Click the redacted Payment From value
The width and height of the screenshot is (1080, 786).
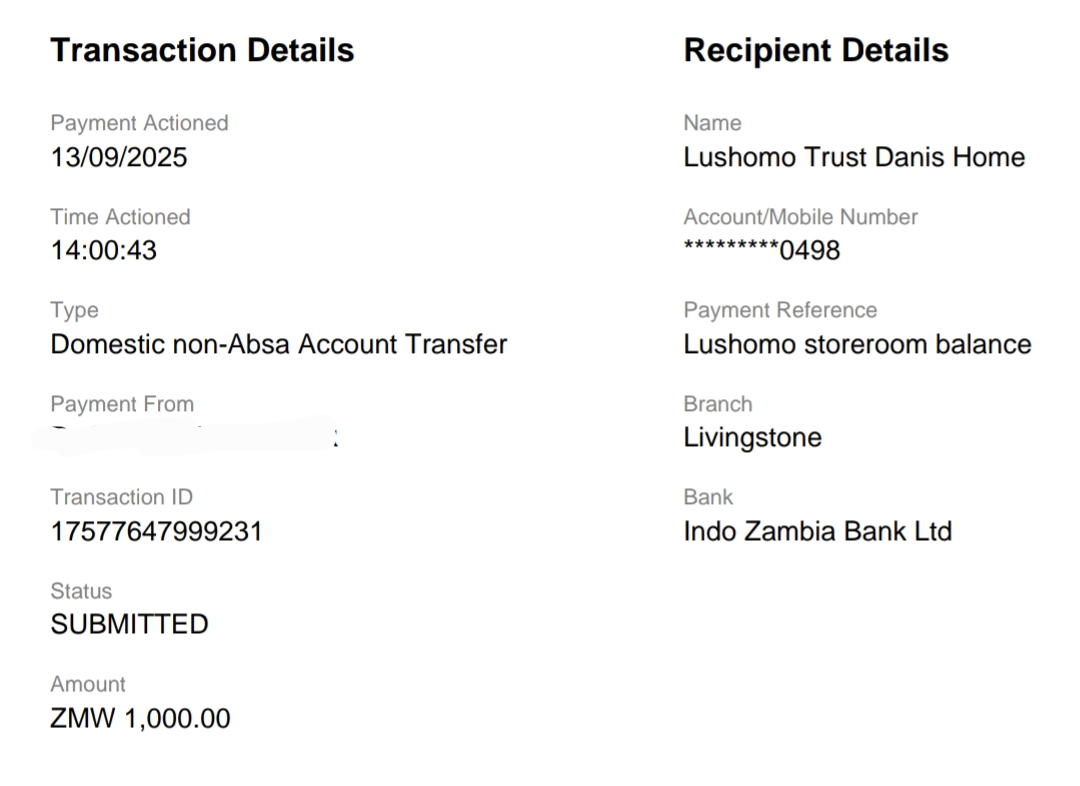click(x=194, y=438)
